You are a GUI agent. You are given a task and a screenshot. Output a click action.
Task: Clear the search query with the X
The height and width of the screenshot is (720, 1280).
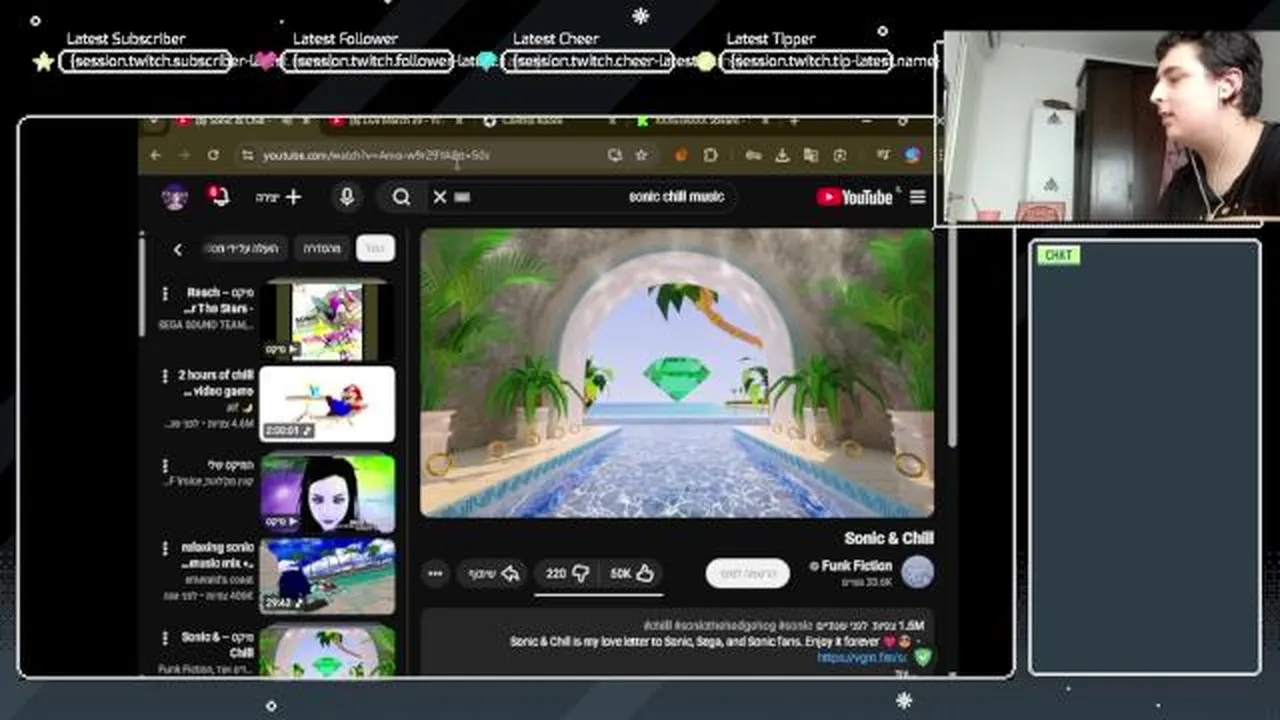(x=439, y=197)
